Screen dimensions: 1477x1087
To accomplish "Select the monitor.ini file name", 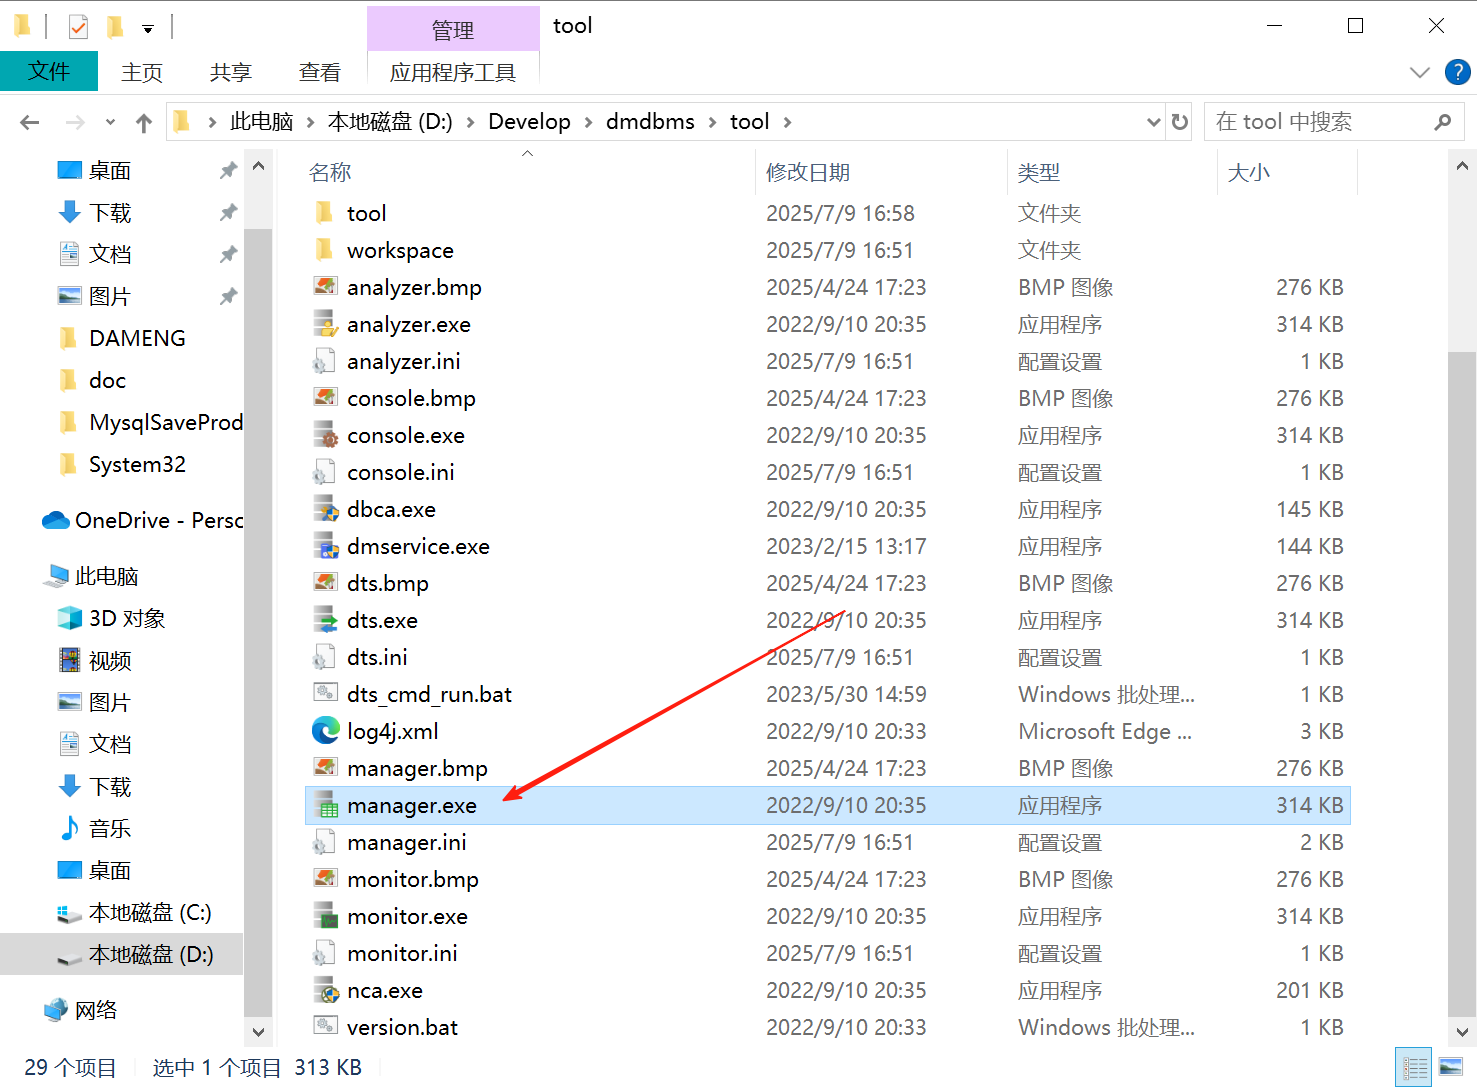I will (x=402, y=953).
